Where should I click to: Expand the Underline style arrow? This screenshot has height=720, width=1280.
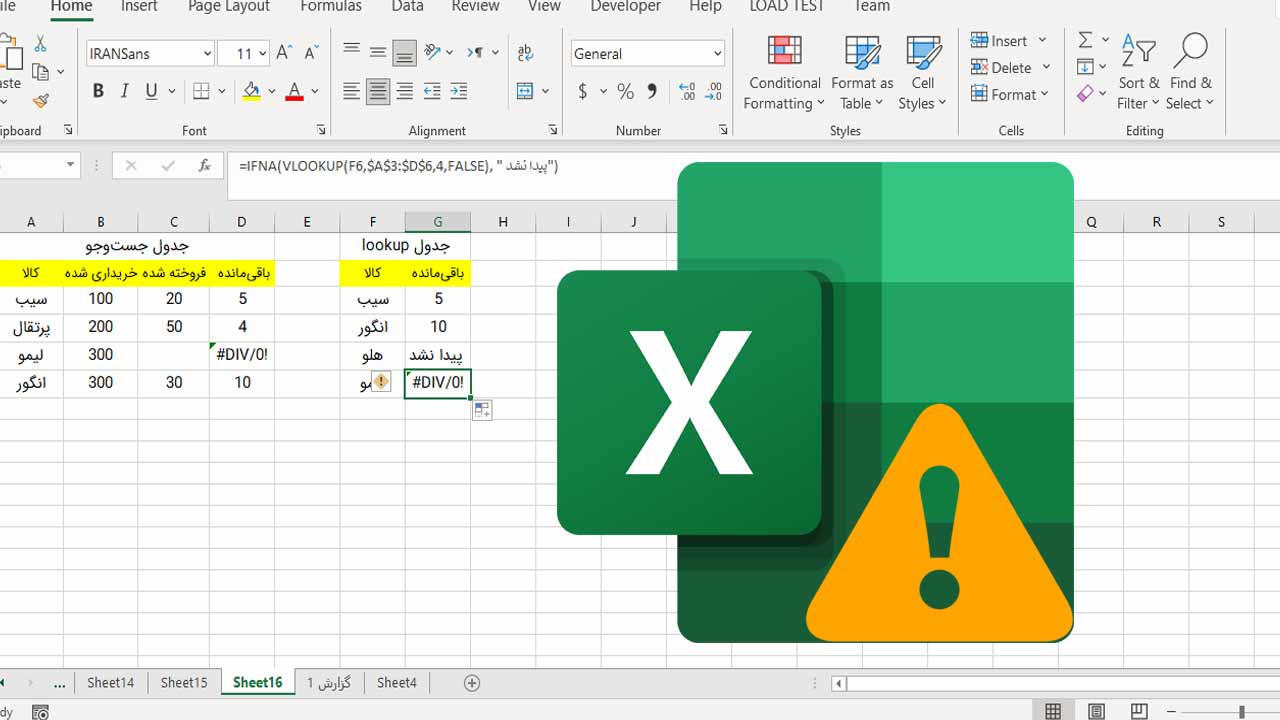(171, 91)
